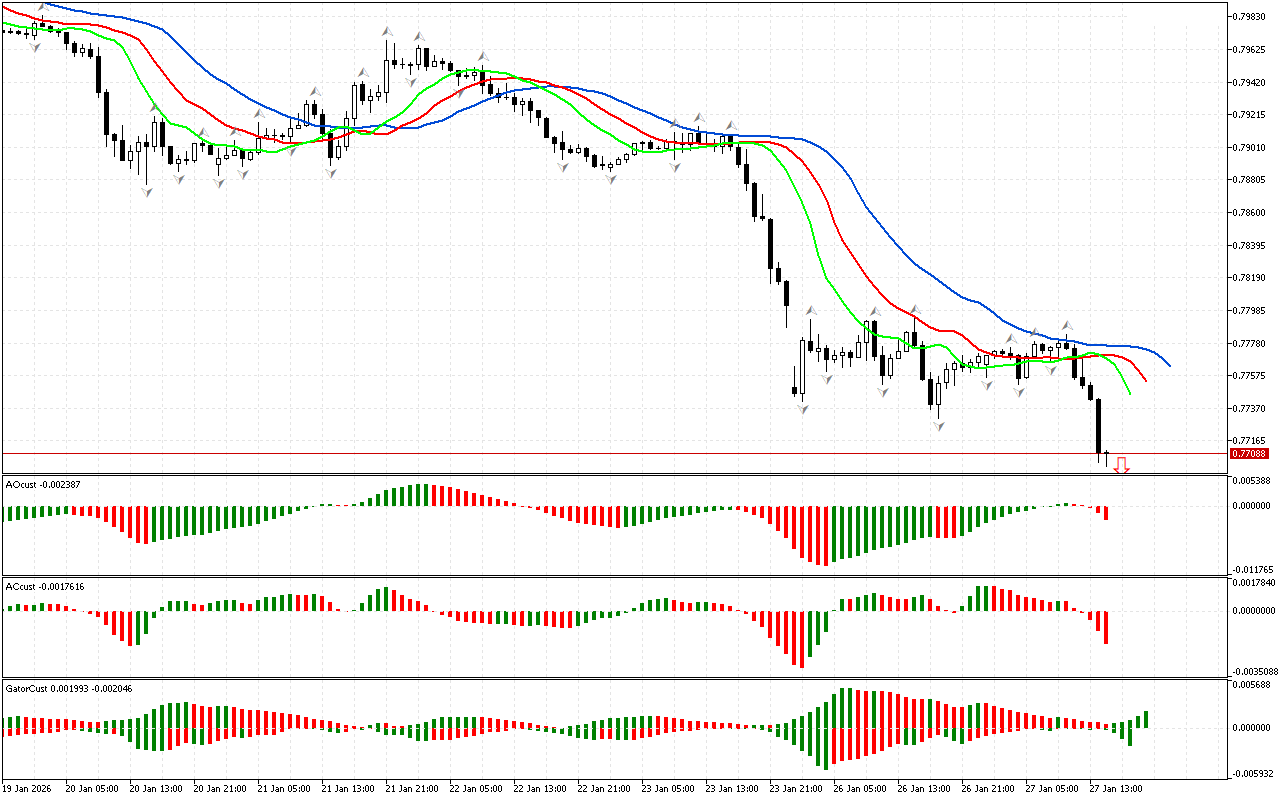Select the last green upper bar in GatorCust
Screen dimensions: 1280x800
(x=1146, y=719)
